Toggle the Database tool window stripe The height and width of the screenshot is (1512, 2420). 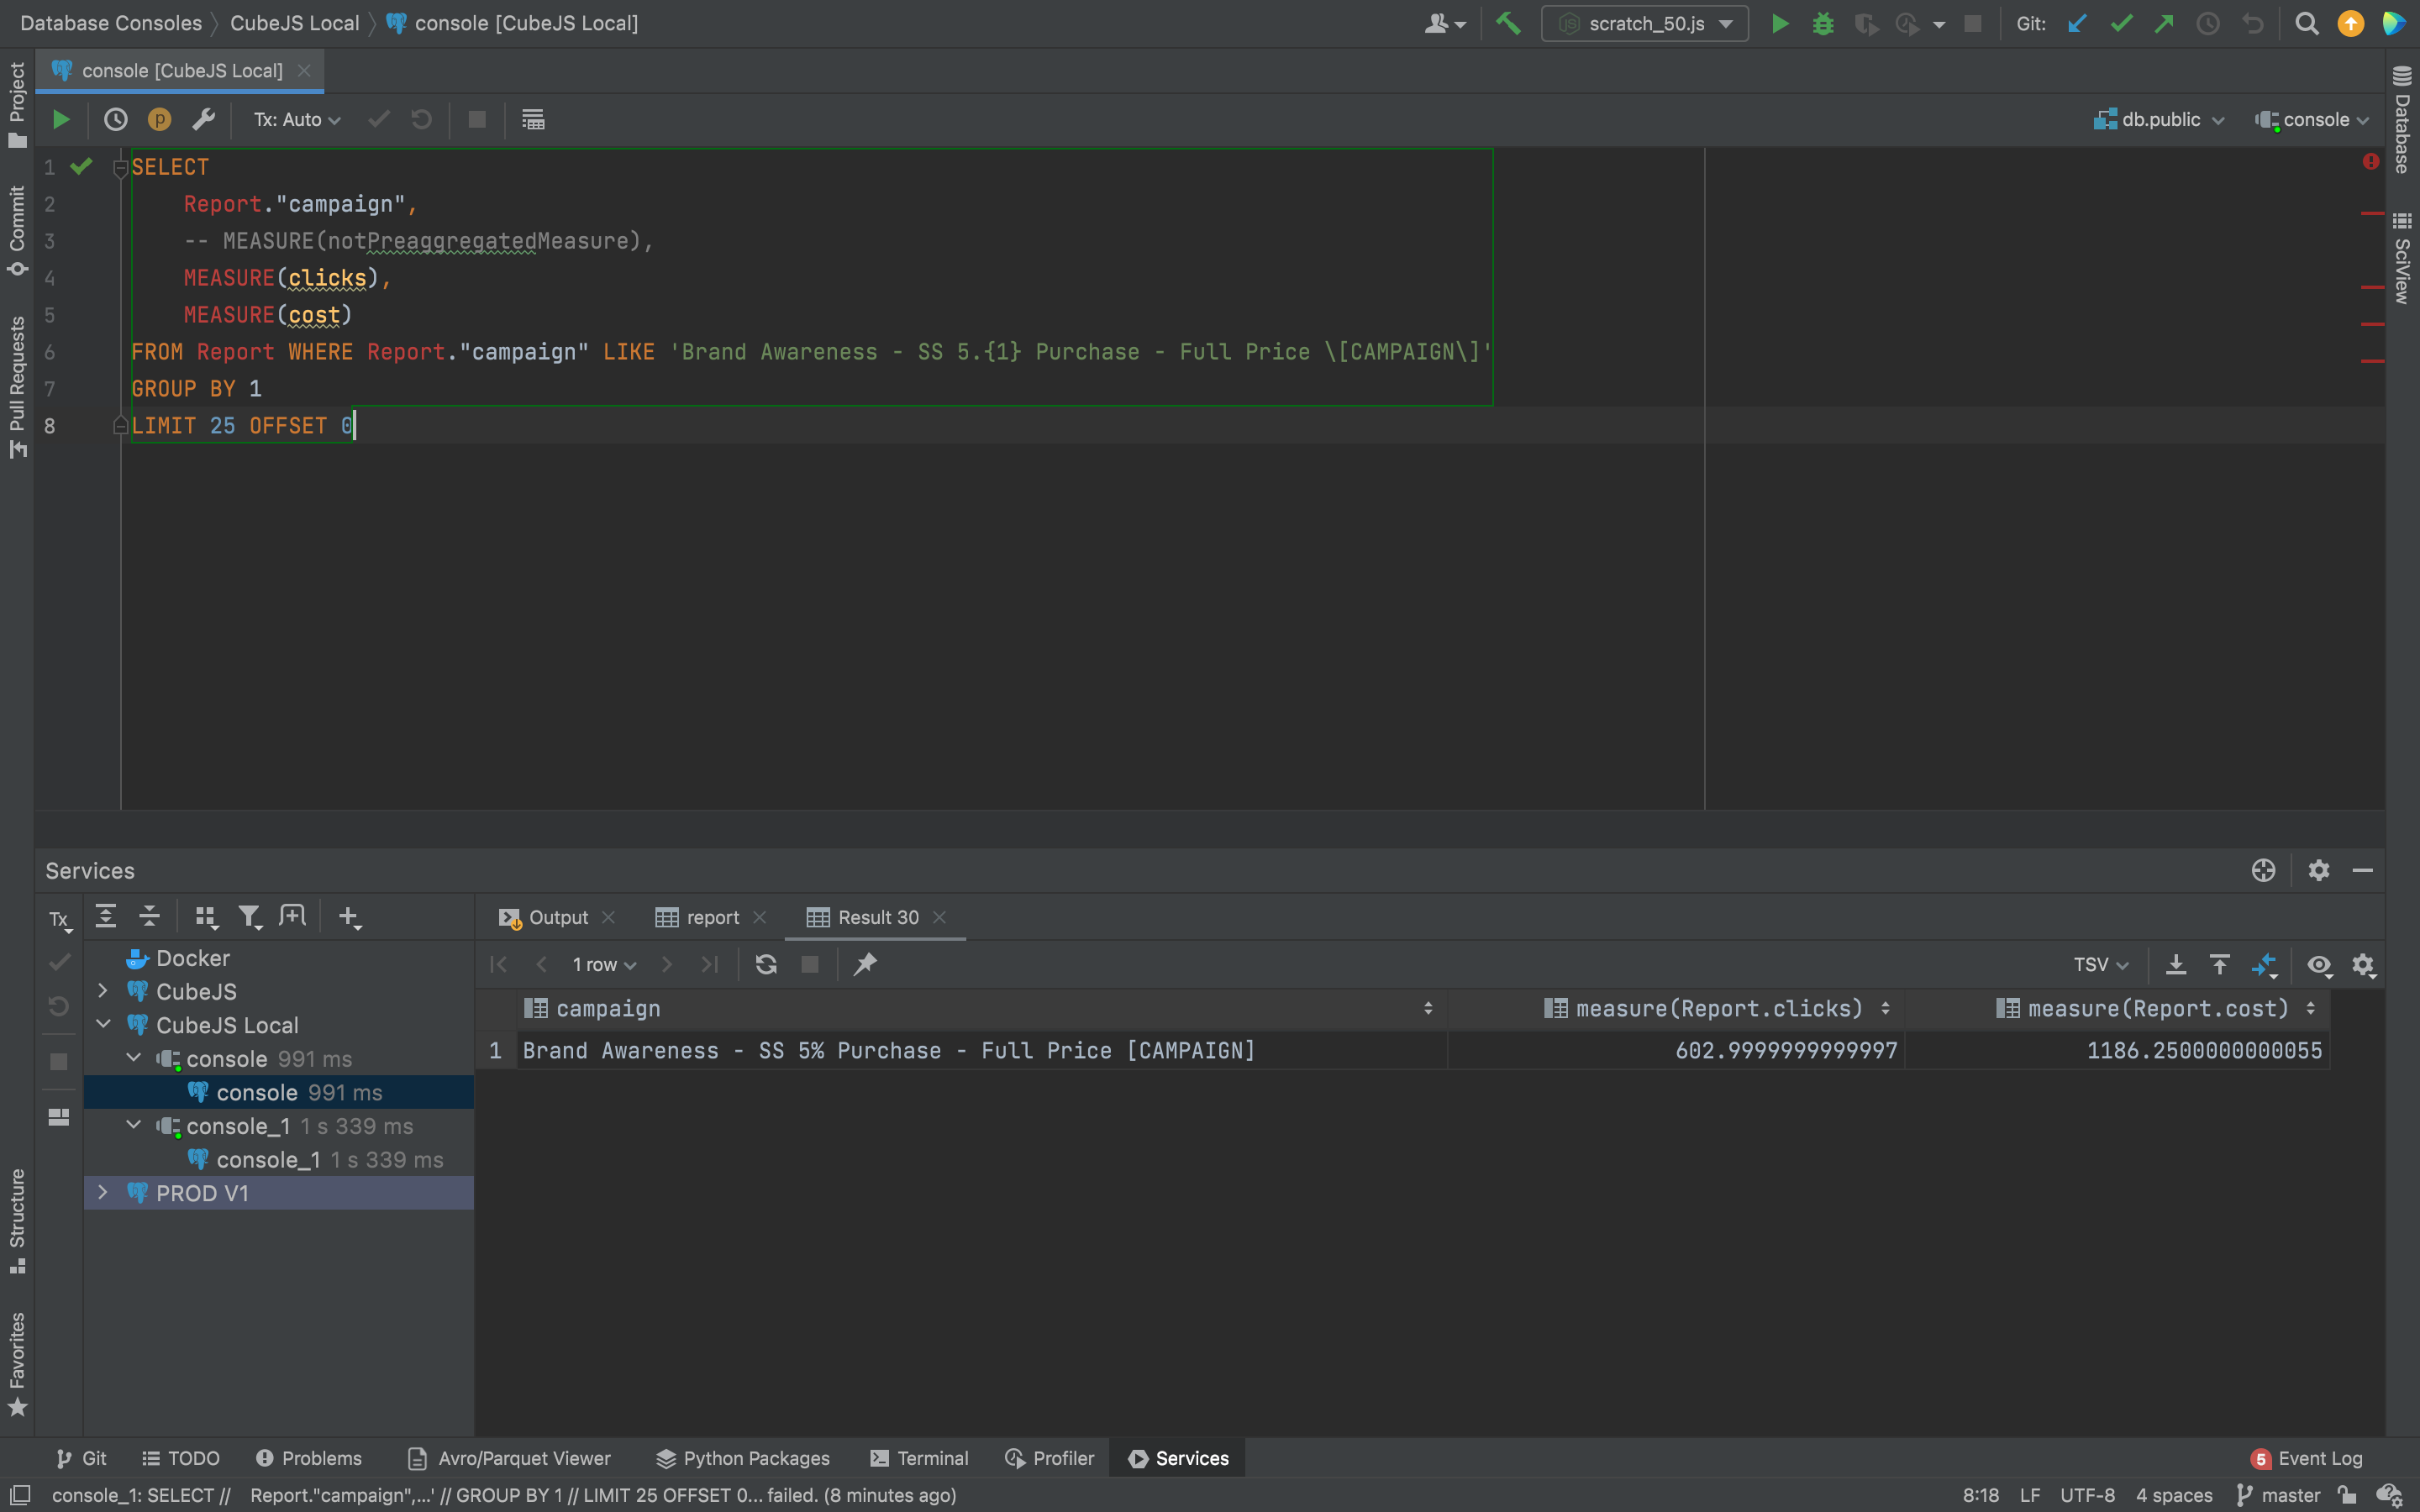2402,120
